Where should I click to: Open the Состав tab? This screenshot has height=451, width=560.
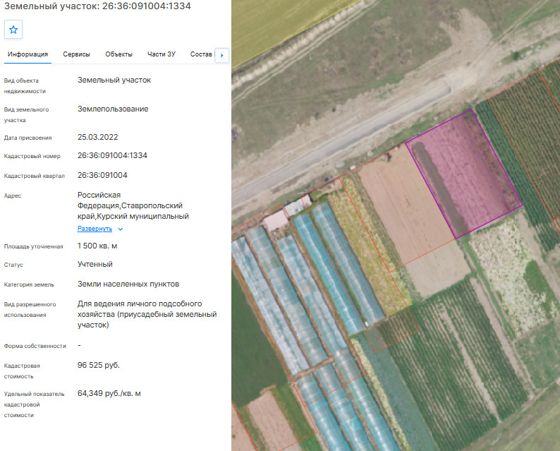point(201,54)
